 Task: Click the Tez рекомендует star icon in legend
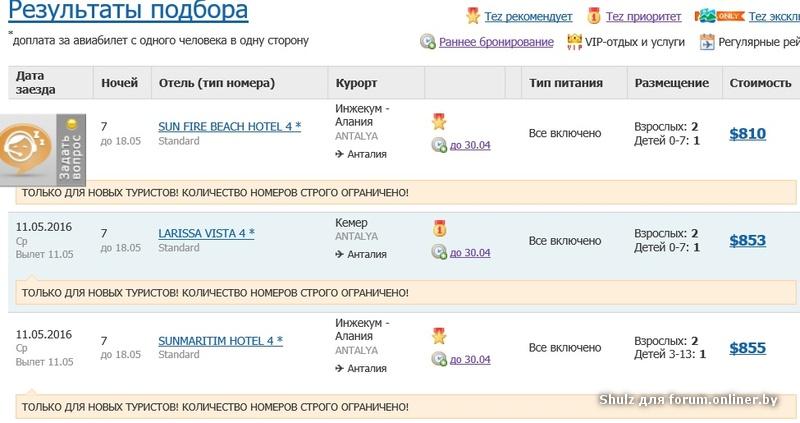(473, 16)
